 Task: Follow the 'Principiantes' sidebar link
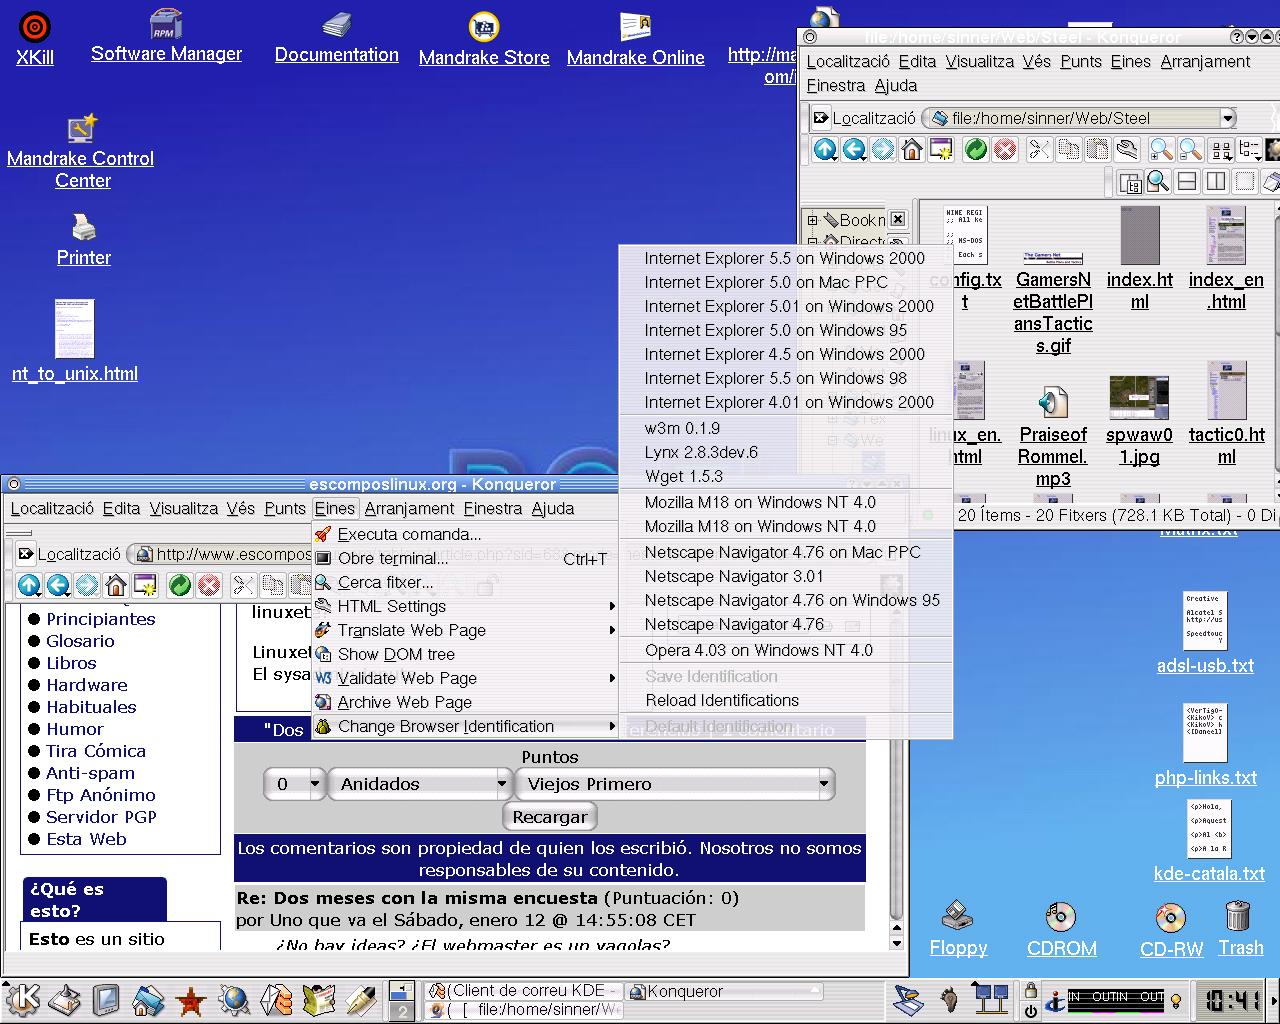(x=101, y=619)
